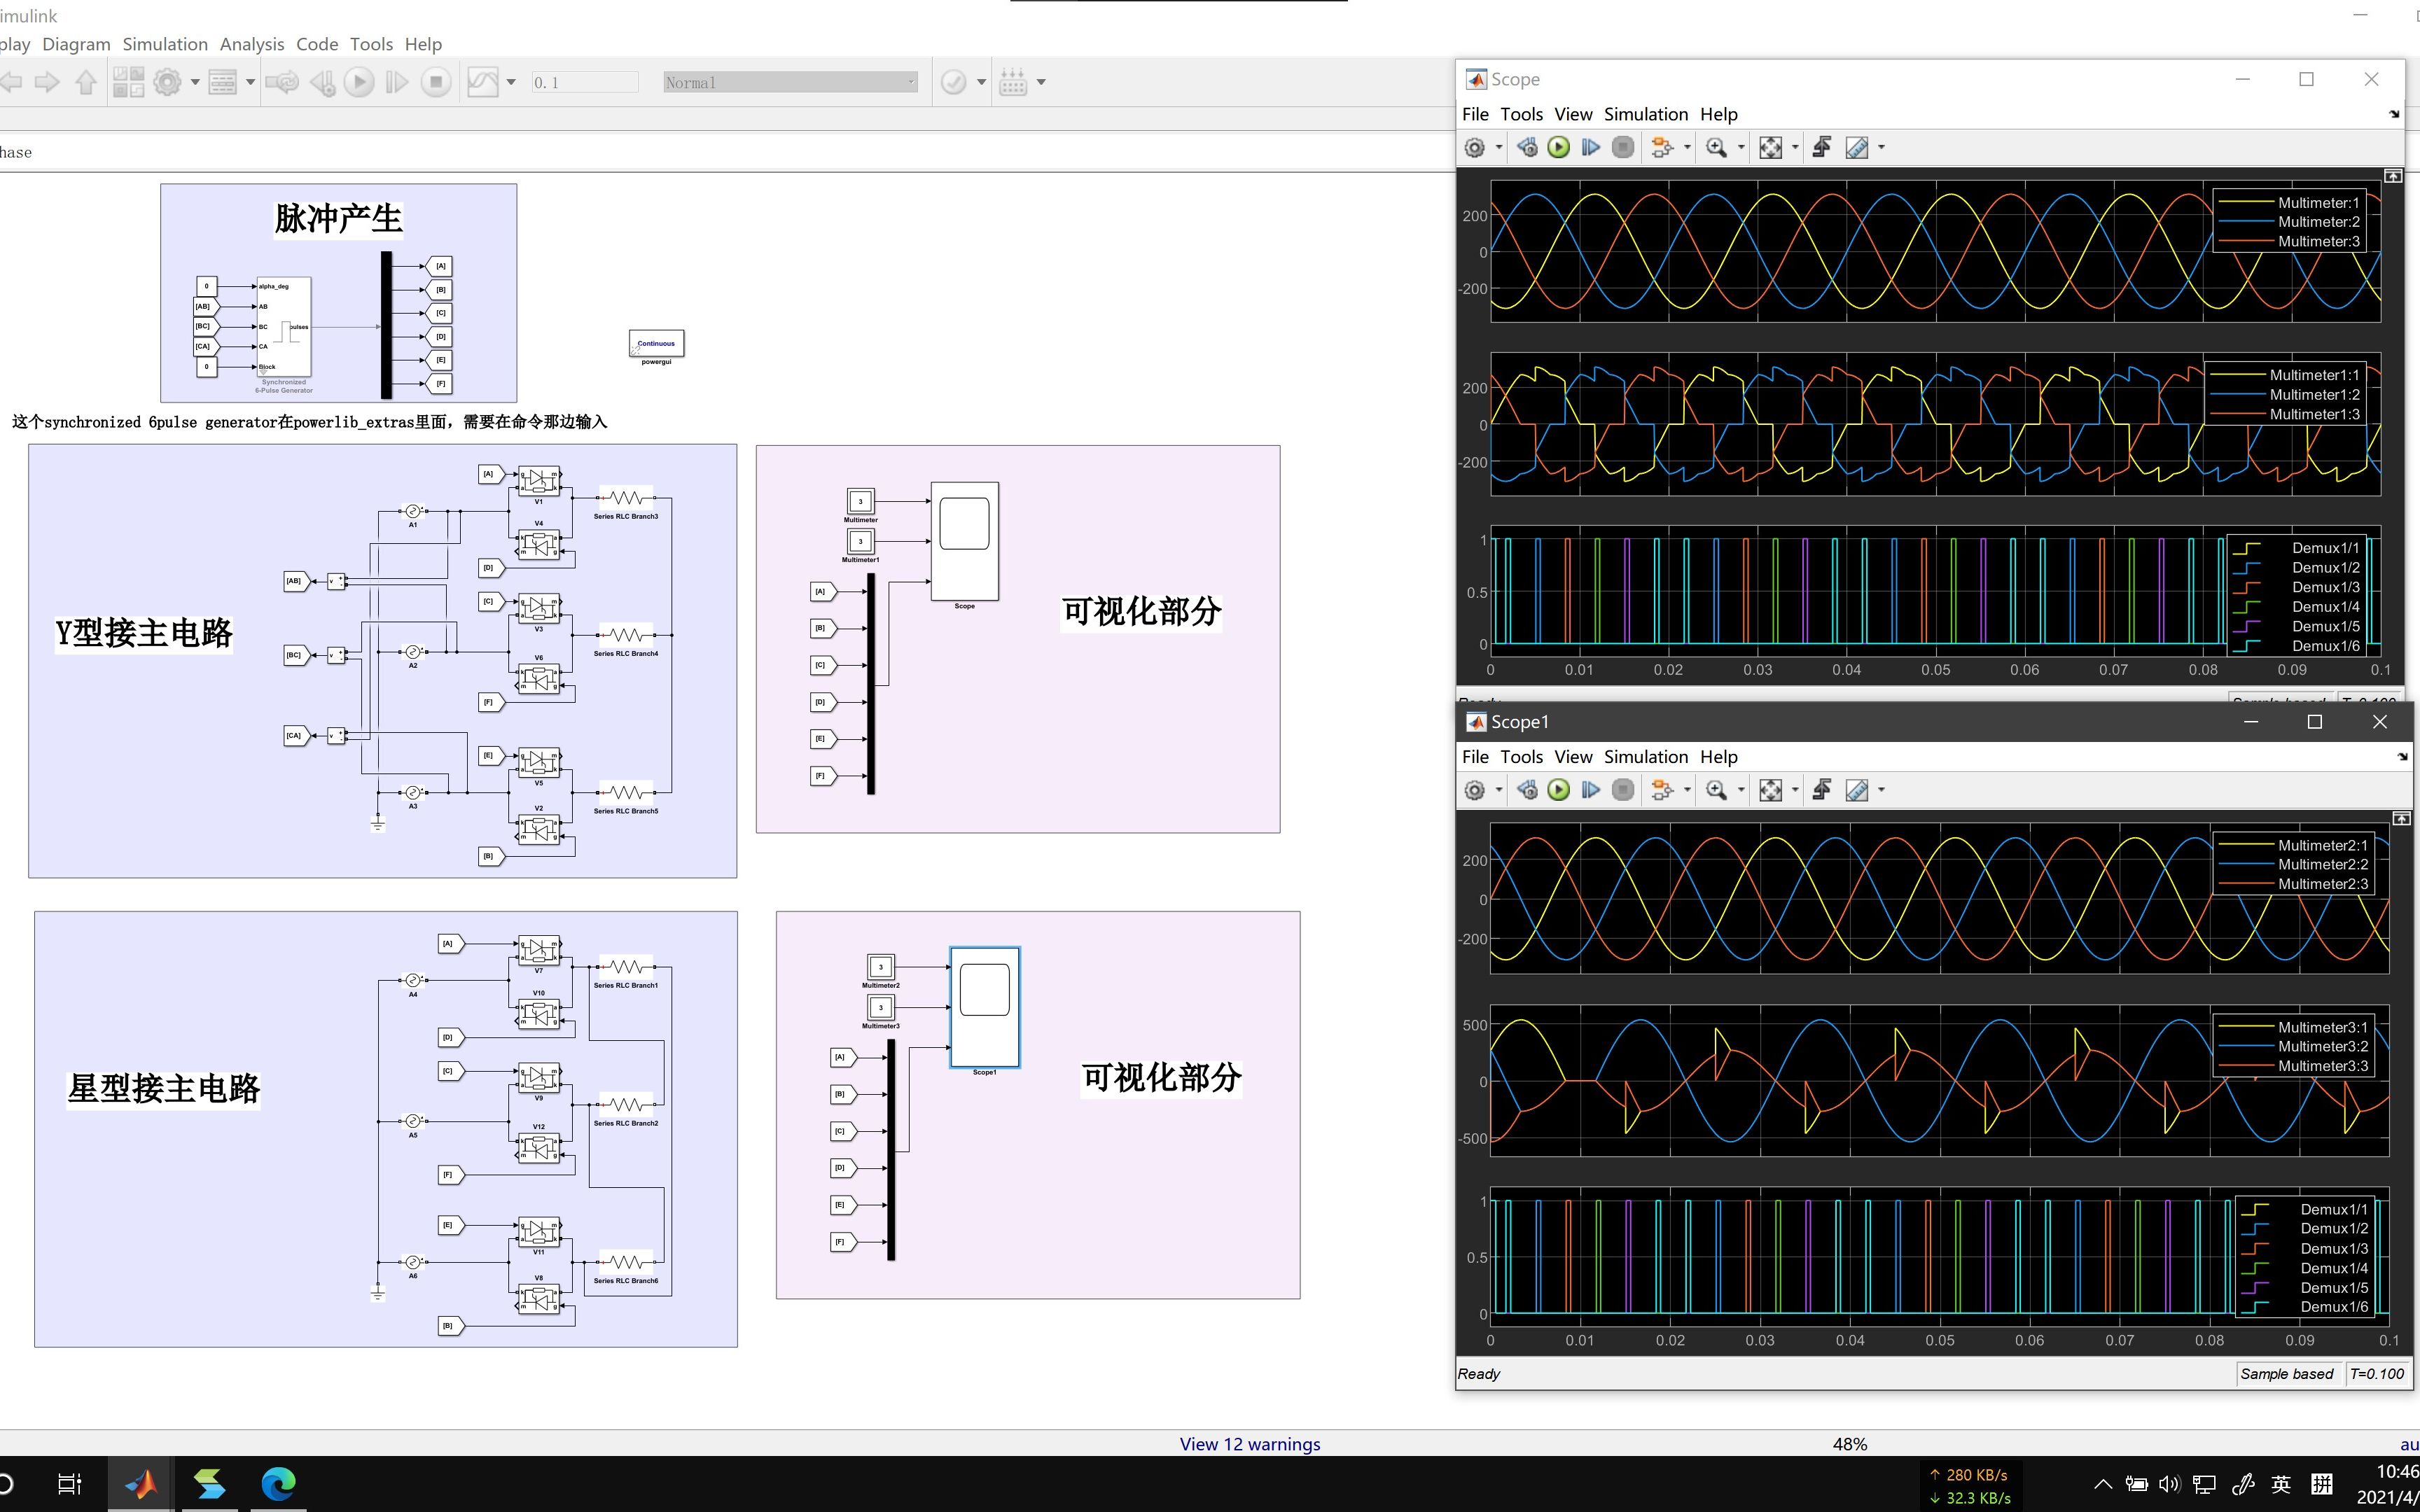Click the simulation stop time field
The width and height of the screenshot is (2420, 1512).
click(583, 83)
